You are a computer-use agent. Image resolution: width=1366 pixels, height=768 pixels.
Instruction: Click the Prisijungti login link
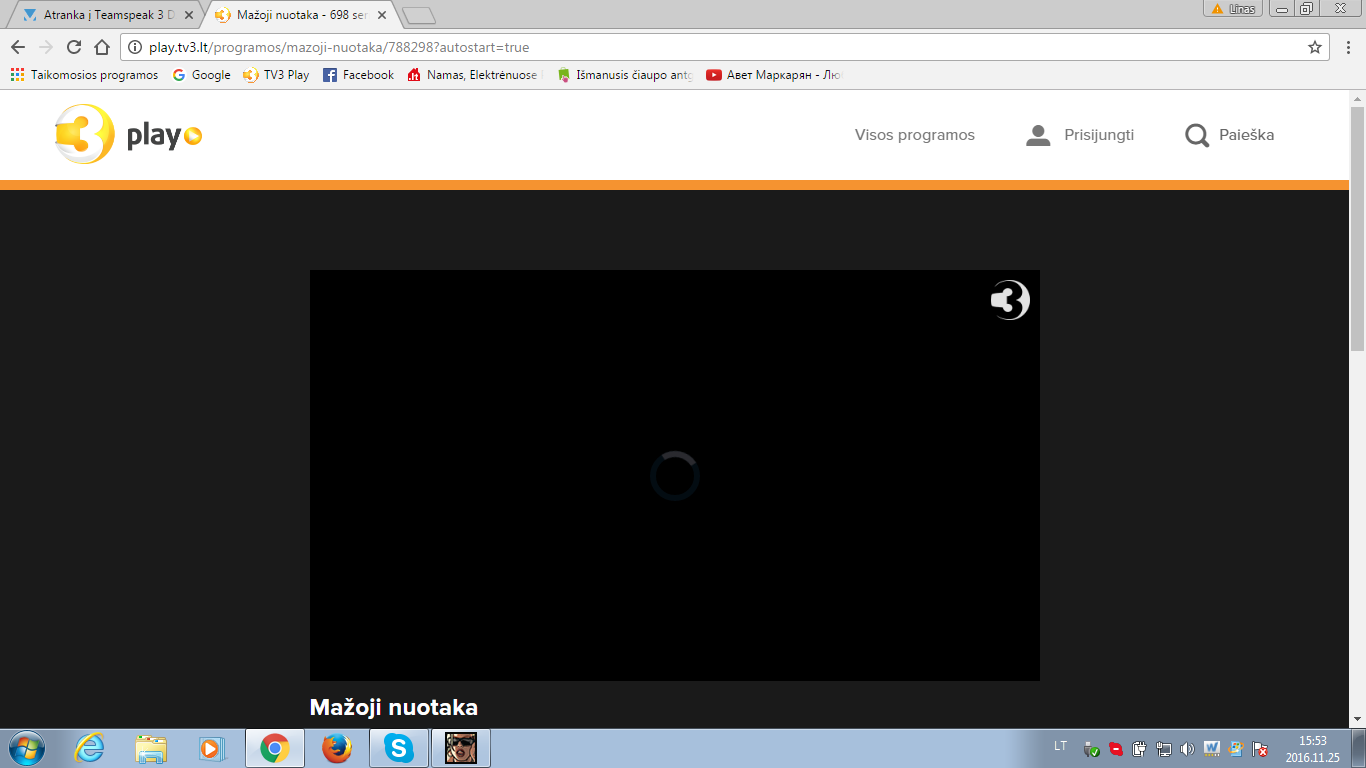point(1098,135)
